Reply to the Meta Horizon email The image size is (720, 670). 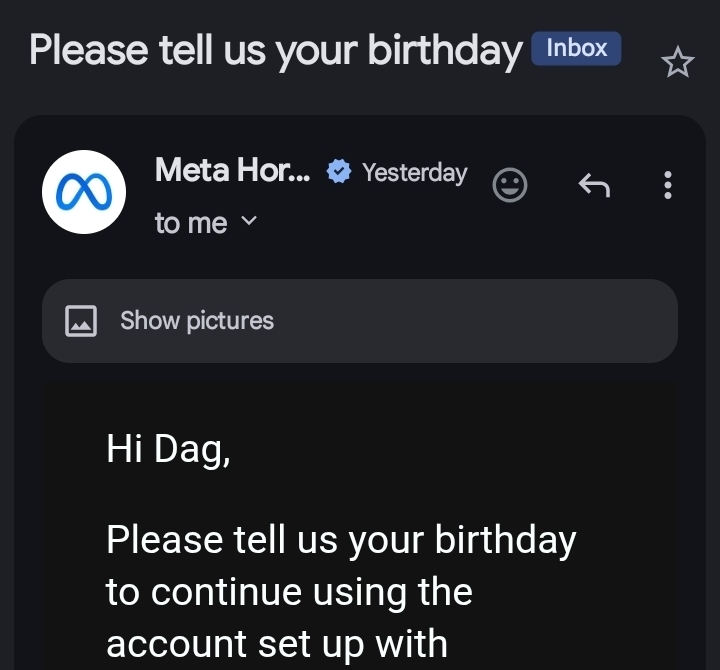pyautogui.click(x=594, y=185)
